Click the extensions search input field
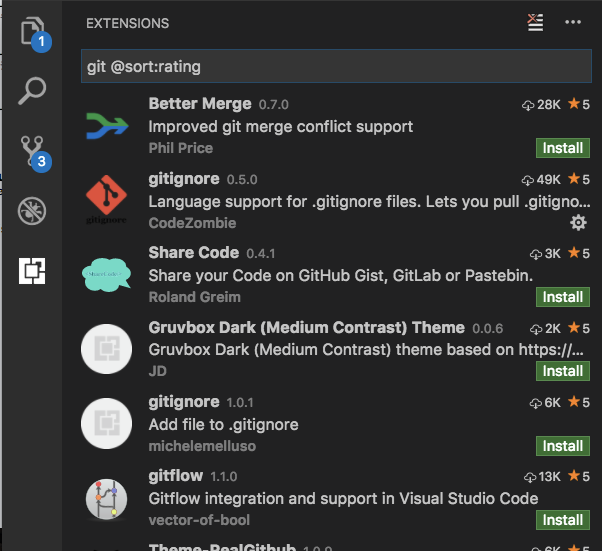This screenshot has width=602, height=551. coord(336,68)
